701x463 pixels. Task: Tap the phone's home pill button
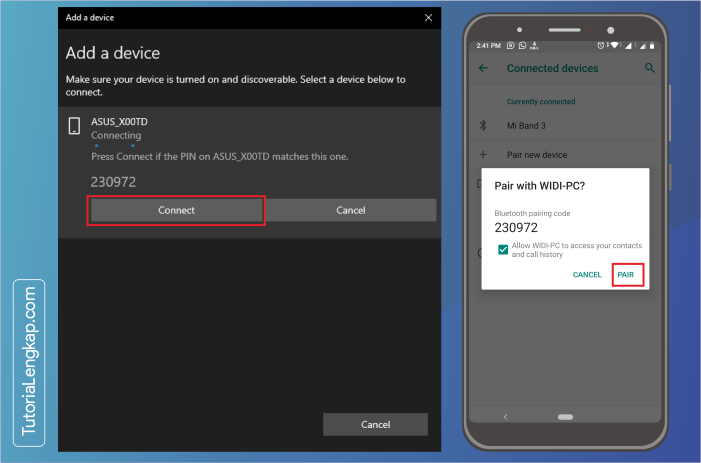point(565,417)
